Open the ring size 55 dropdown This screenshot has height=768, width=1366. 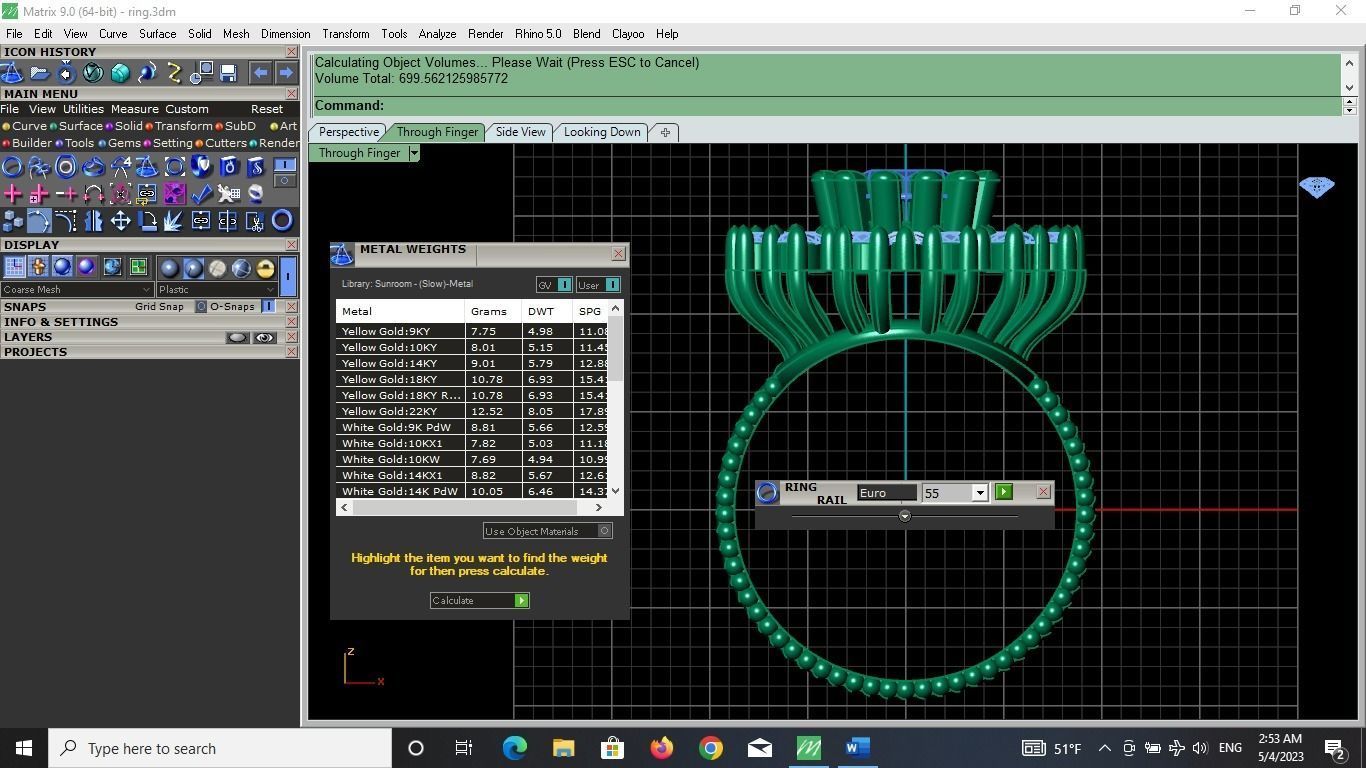(x=980, y=493)
